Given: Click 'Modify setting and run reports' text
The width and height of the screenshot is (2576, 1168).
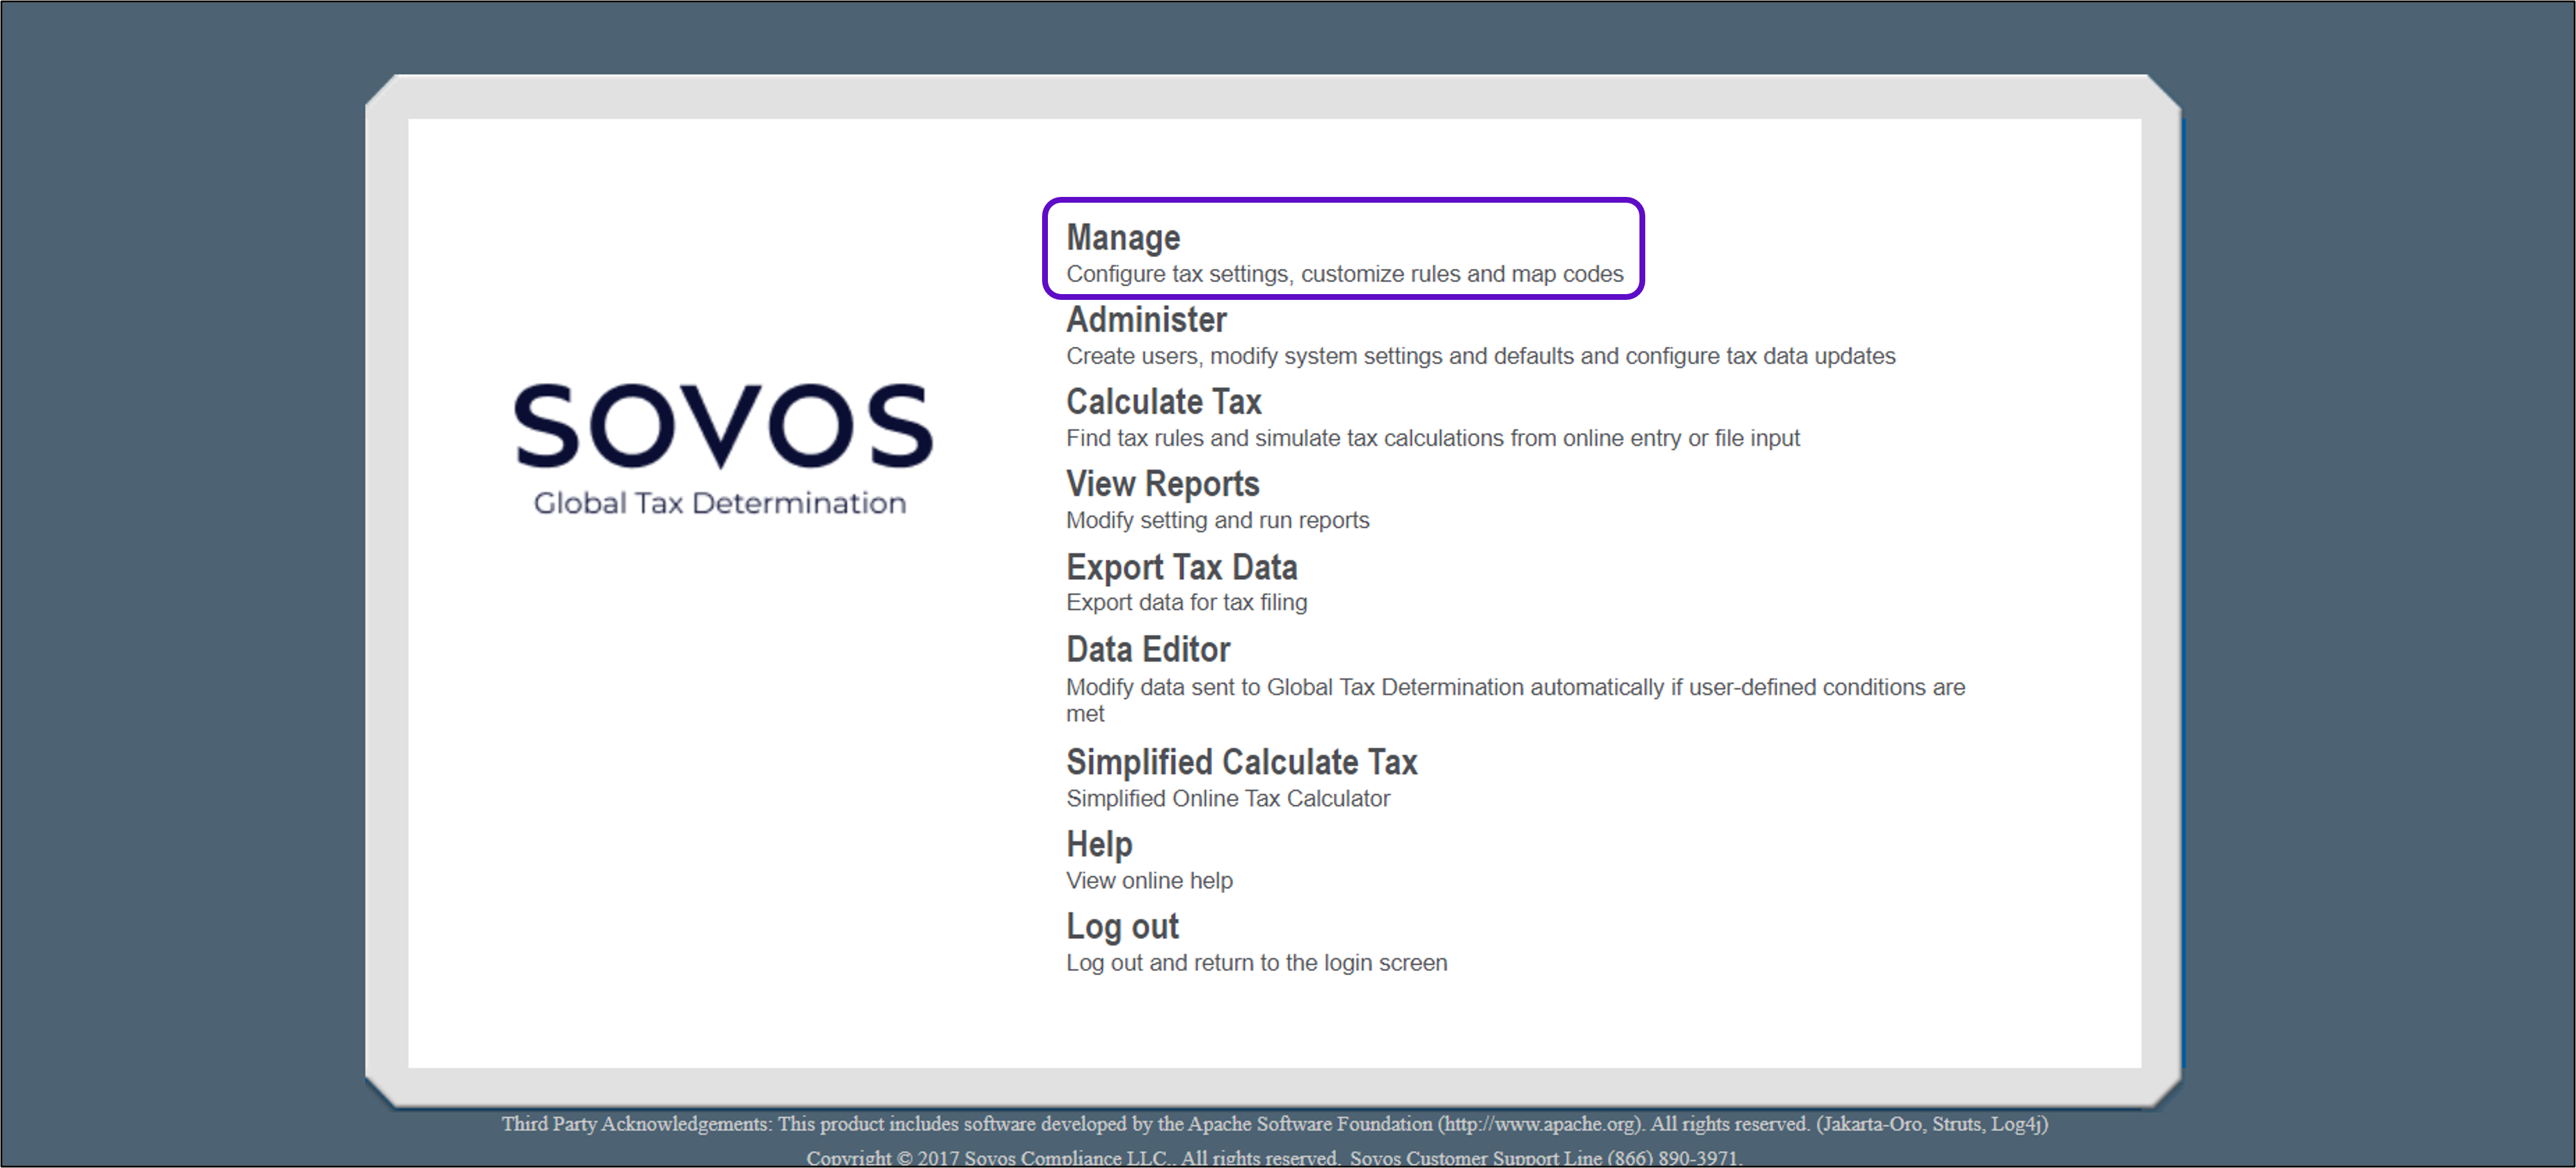Looking at the screenshot, I should click(x=1217, y=520).
